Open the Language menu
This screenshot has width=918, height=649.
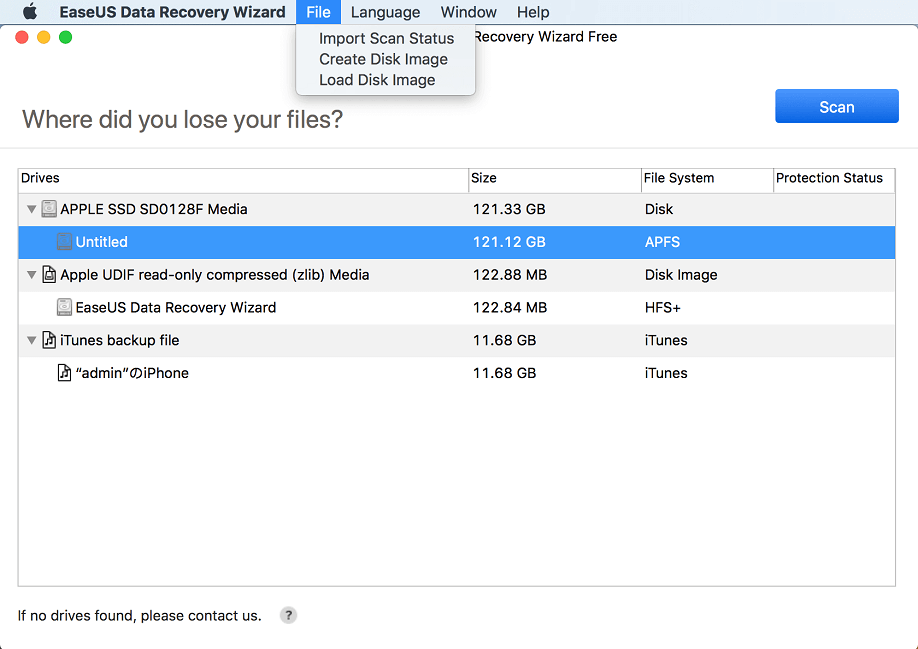pos(385,11)
